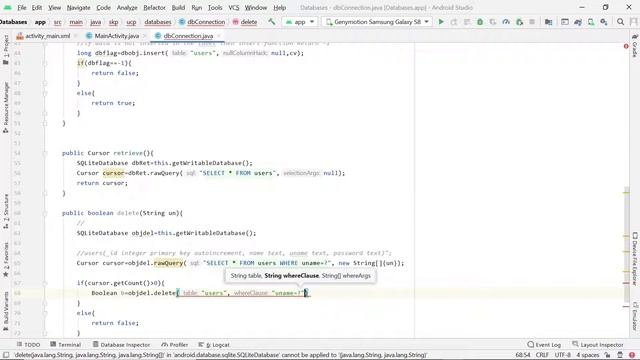Open the SDK Manager icon
Image resolution: width=640 pixels, height=360 pixels.
pyautogui.click(x=604, y=22)
